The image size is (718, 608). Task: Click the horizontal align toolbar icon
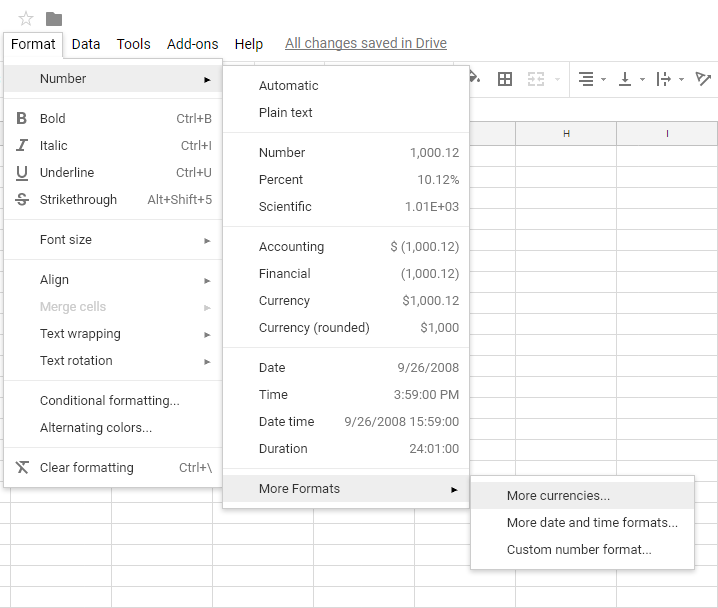click(586, 79)
